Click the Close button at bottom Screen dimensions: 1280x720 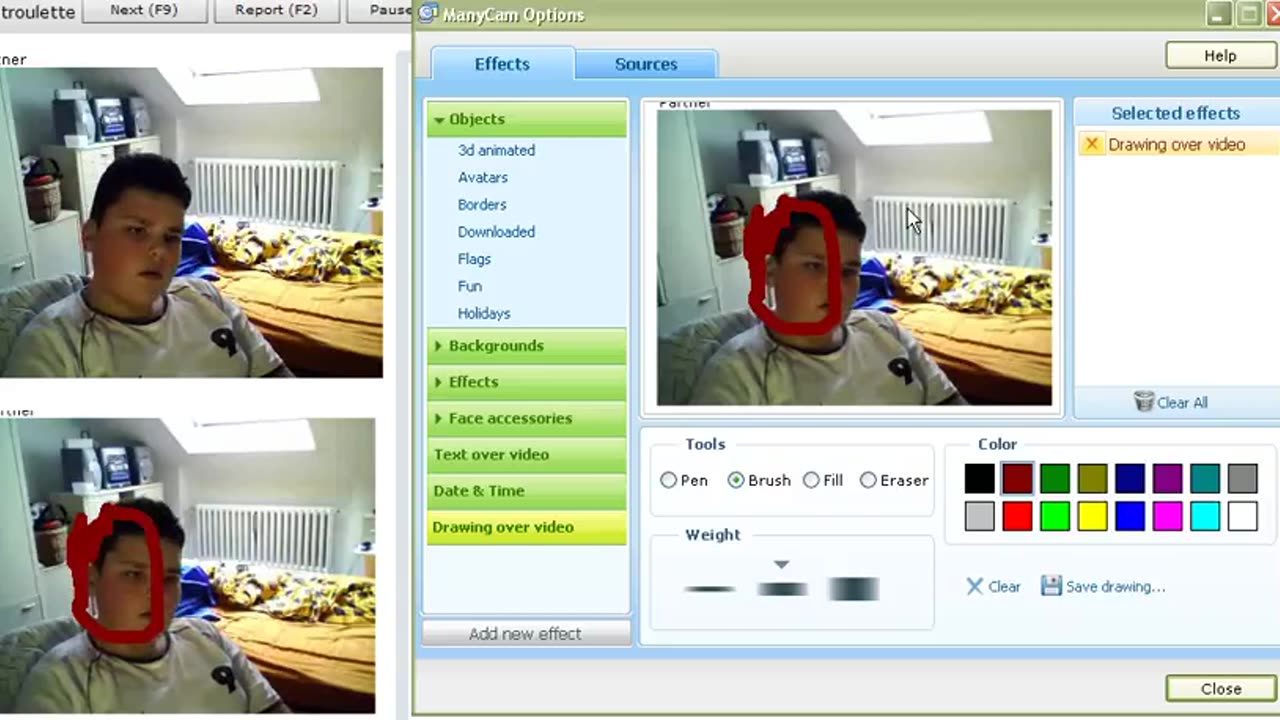pyautogui.click(x=1221, y=689)
